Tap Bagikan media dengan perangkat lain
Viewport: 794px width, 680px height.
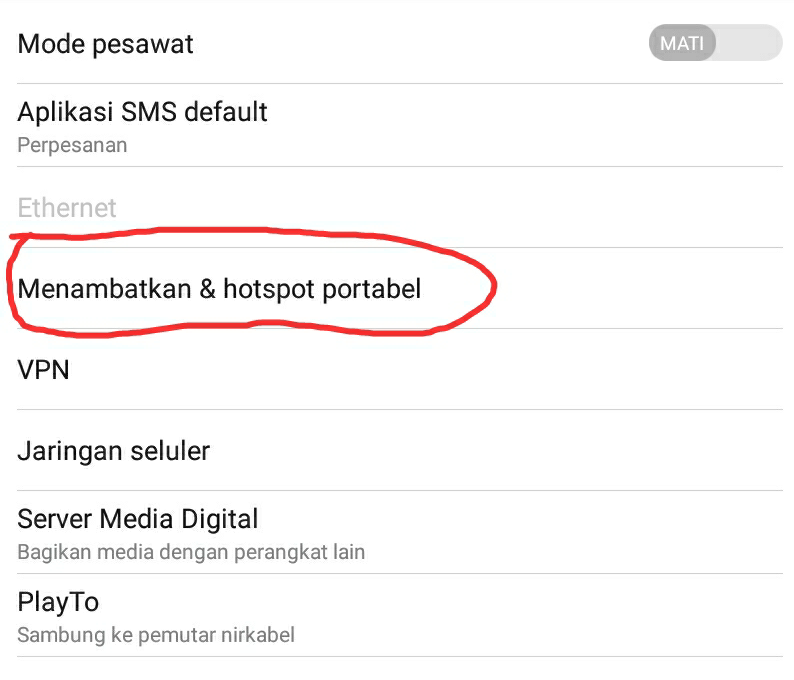pos(191,552)
